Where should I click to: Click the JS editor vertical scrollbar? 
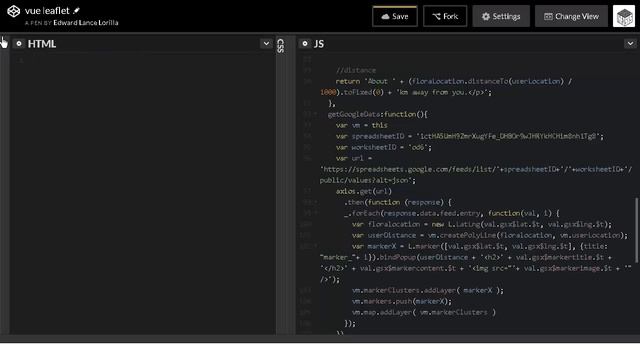pos(636,230)
